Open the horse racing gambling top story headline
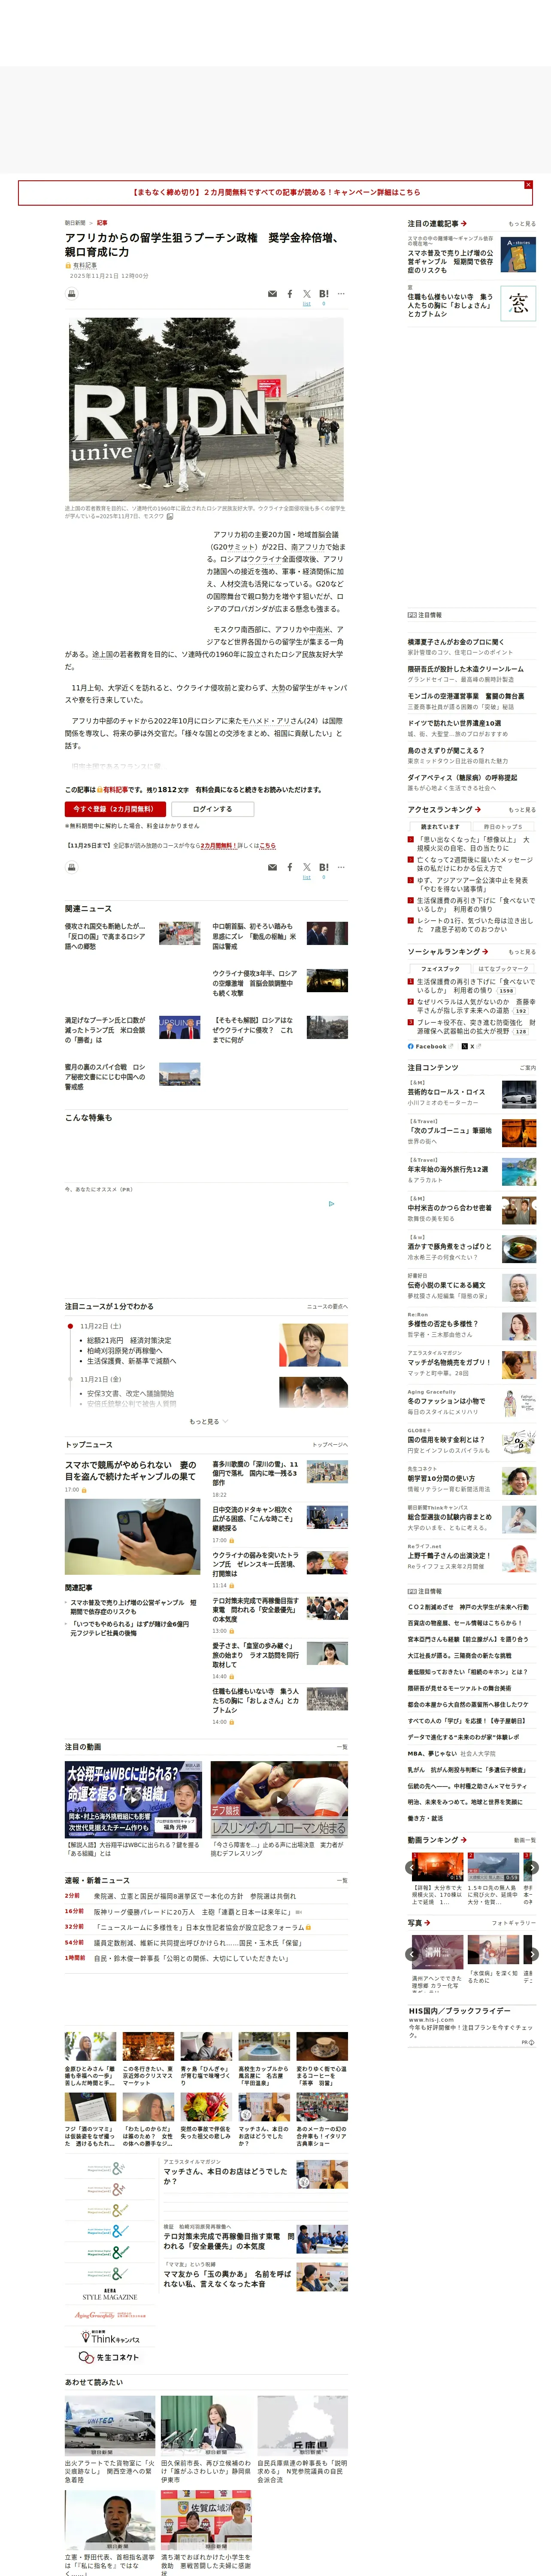 131,1470
